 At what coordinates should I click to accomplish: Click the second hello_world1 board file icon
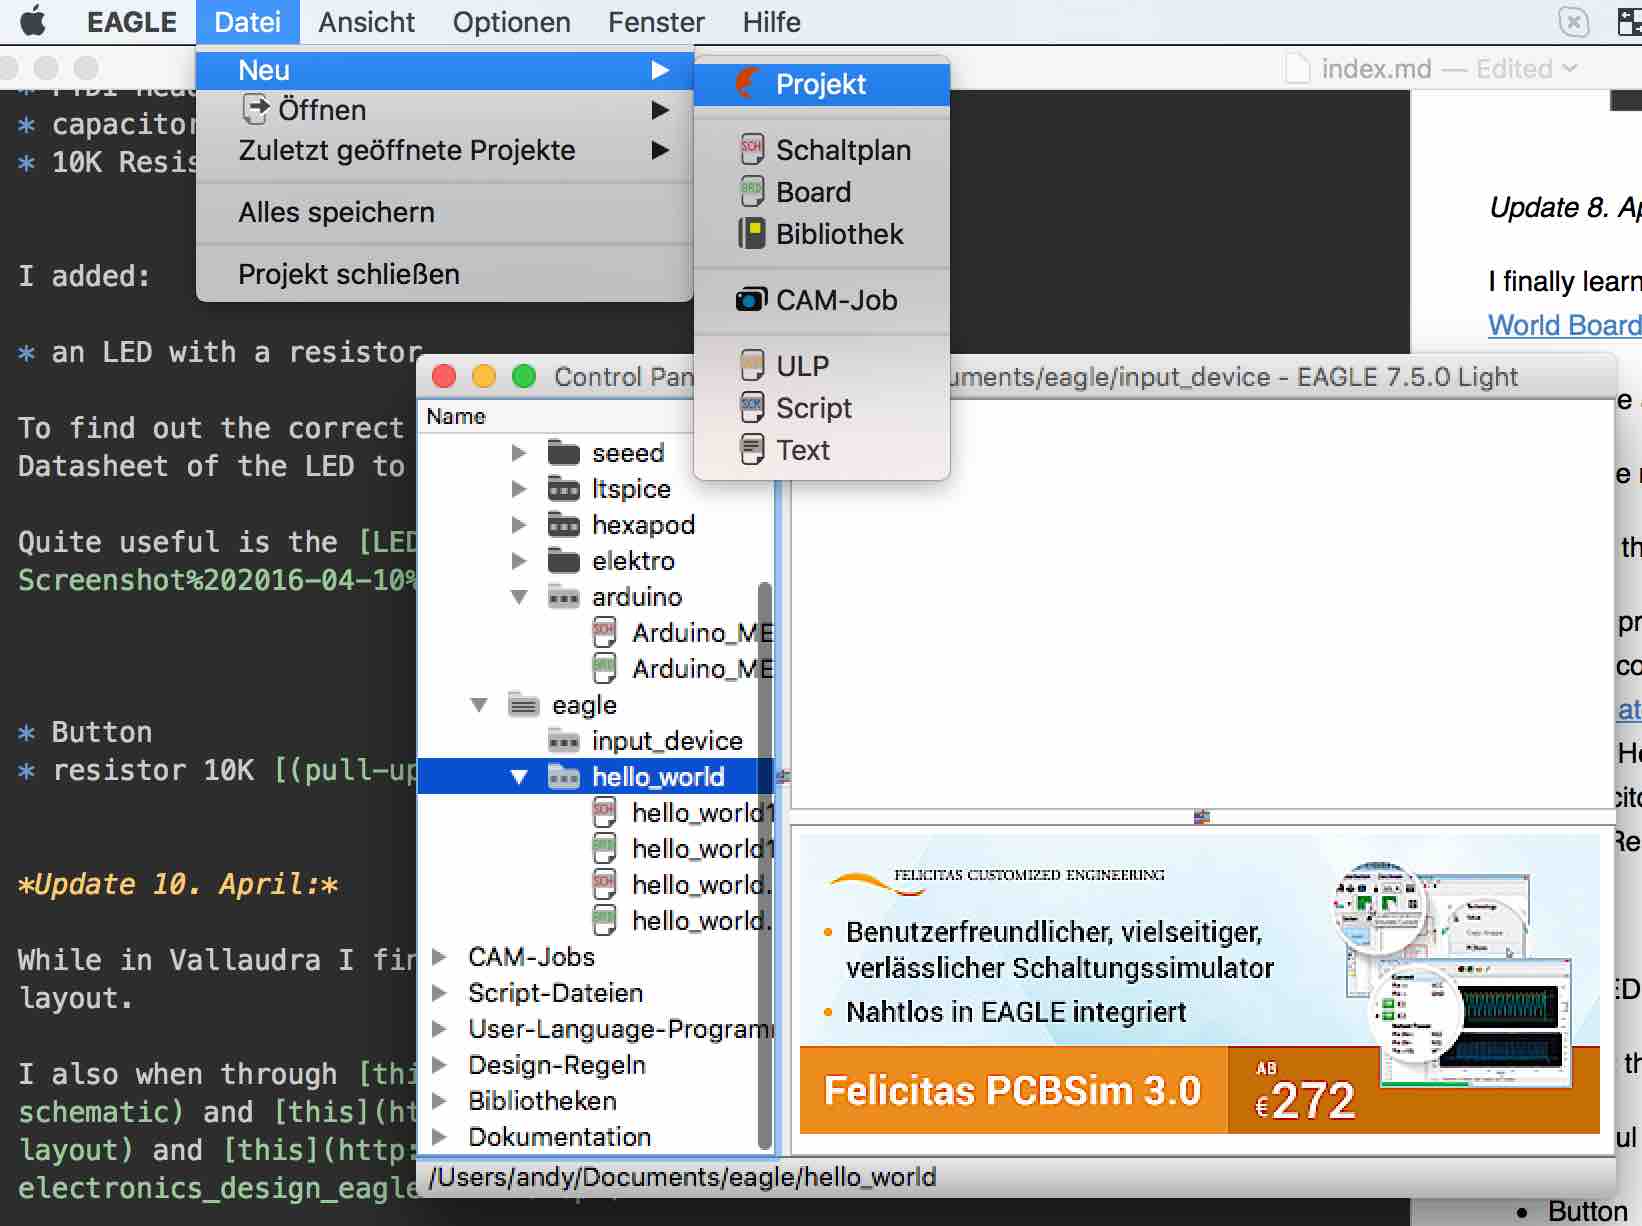coord(604,848)
